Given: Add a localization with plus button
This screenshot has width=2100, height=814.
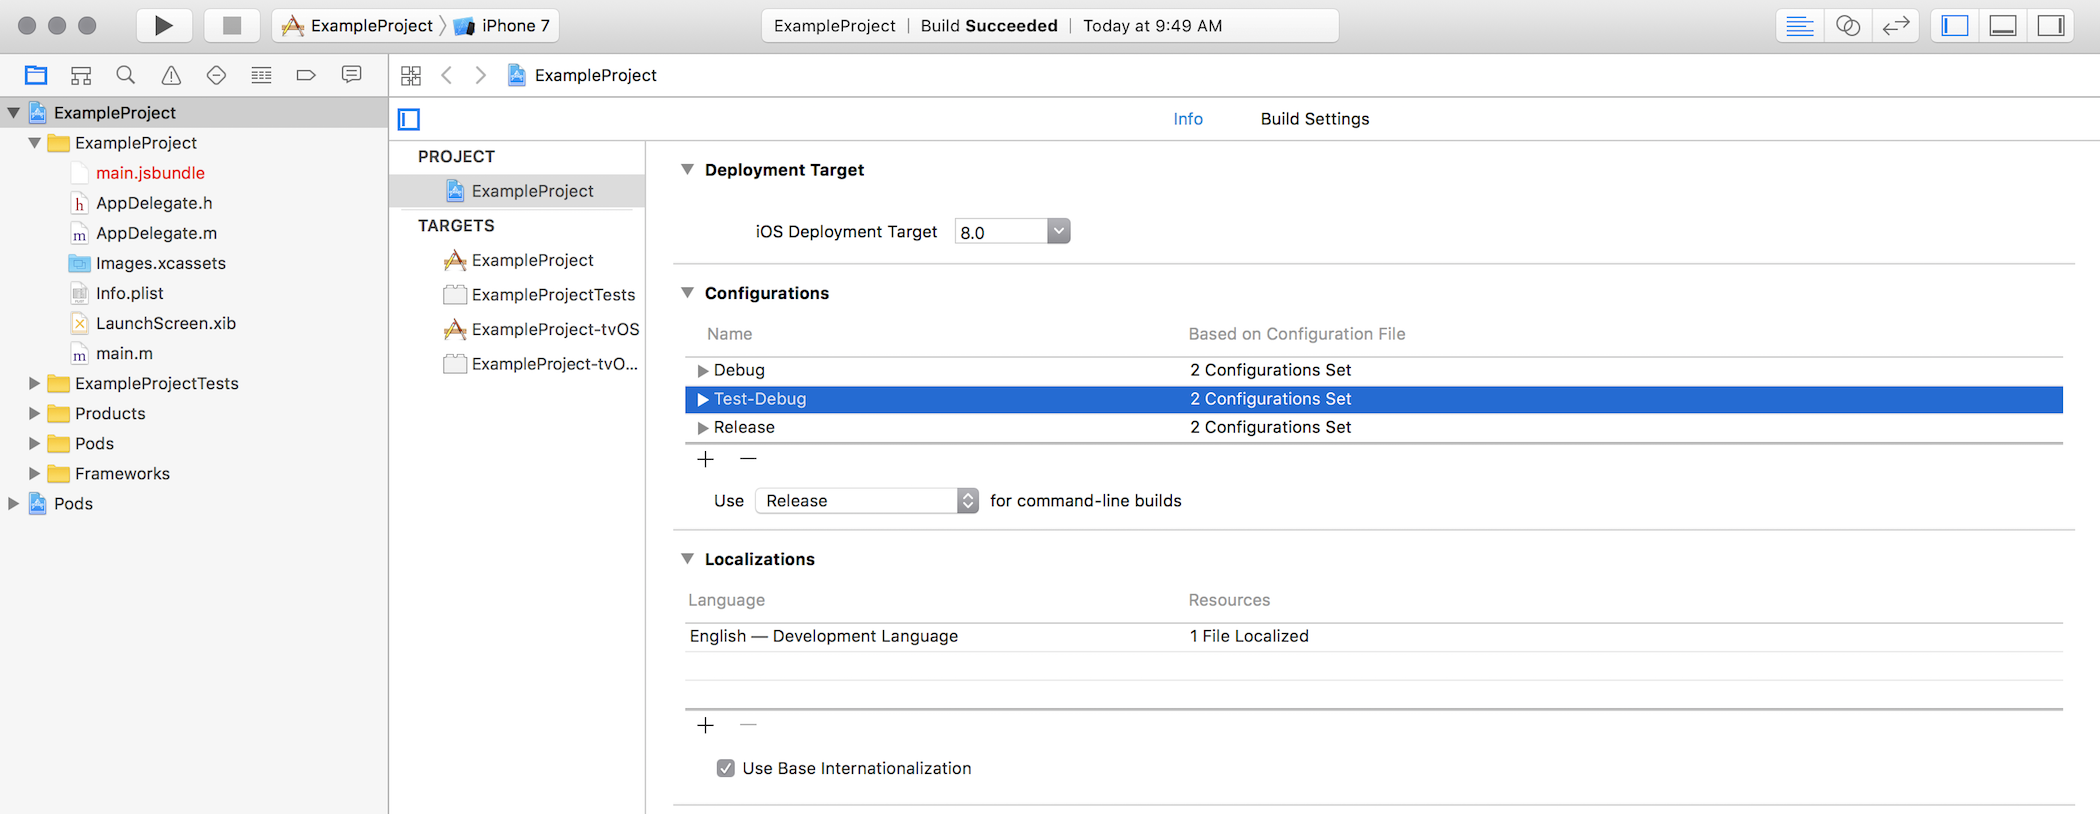Looking at the screenshot, I should click(706, 725).
